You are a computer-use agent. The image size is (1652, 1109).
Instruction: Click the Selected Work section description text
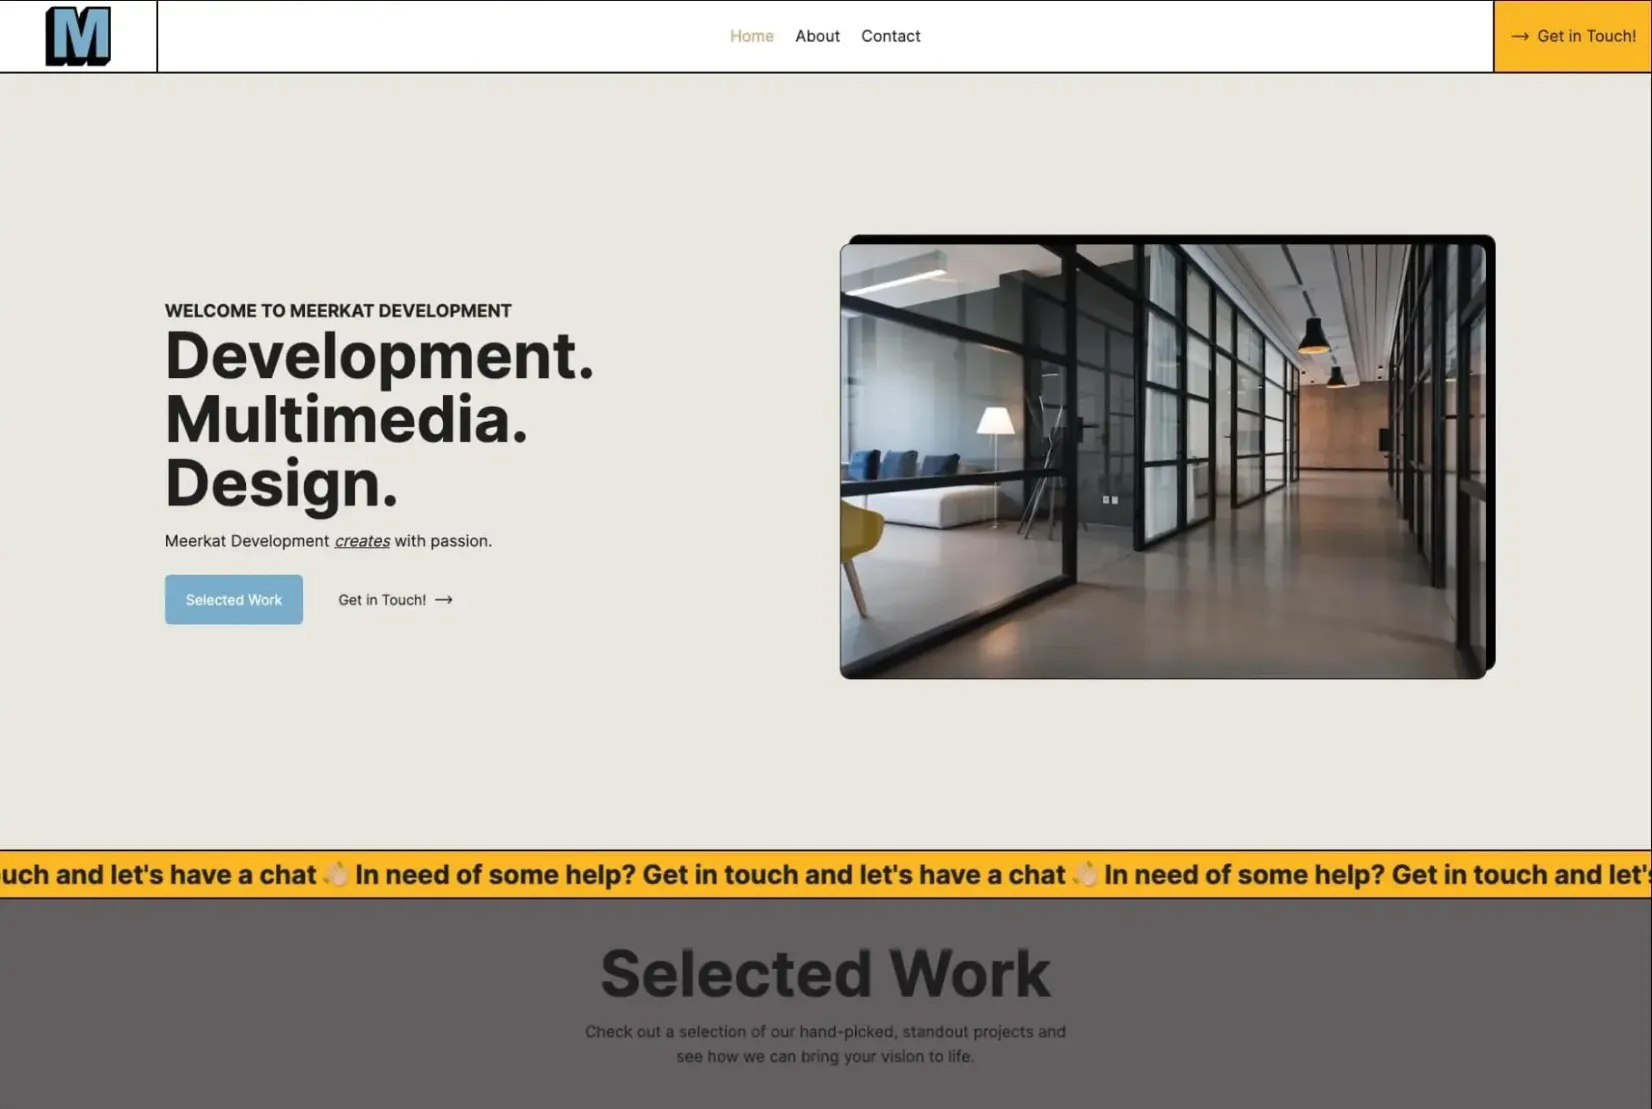click(x=825, y=1043)
